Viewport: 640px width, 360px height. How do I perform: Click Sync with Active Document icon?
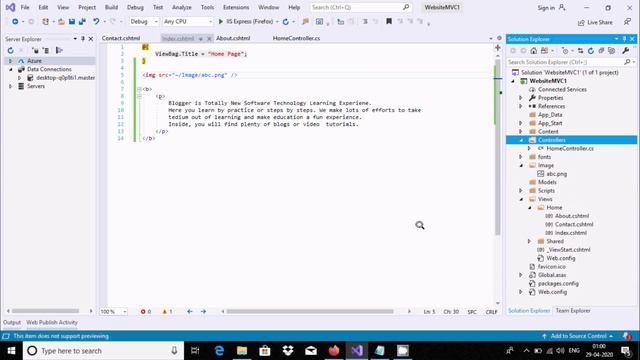coord(580,51)
